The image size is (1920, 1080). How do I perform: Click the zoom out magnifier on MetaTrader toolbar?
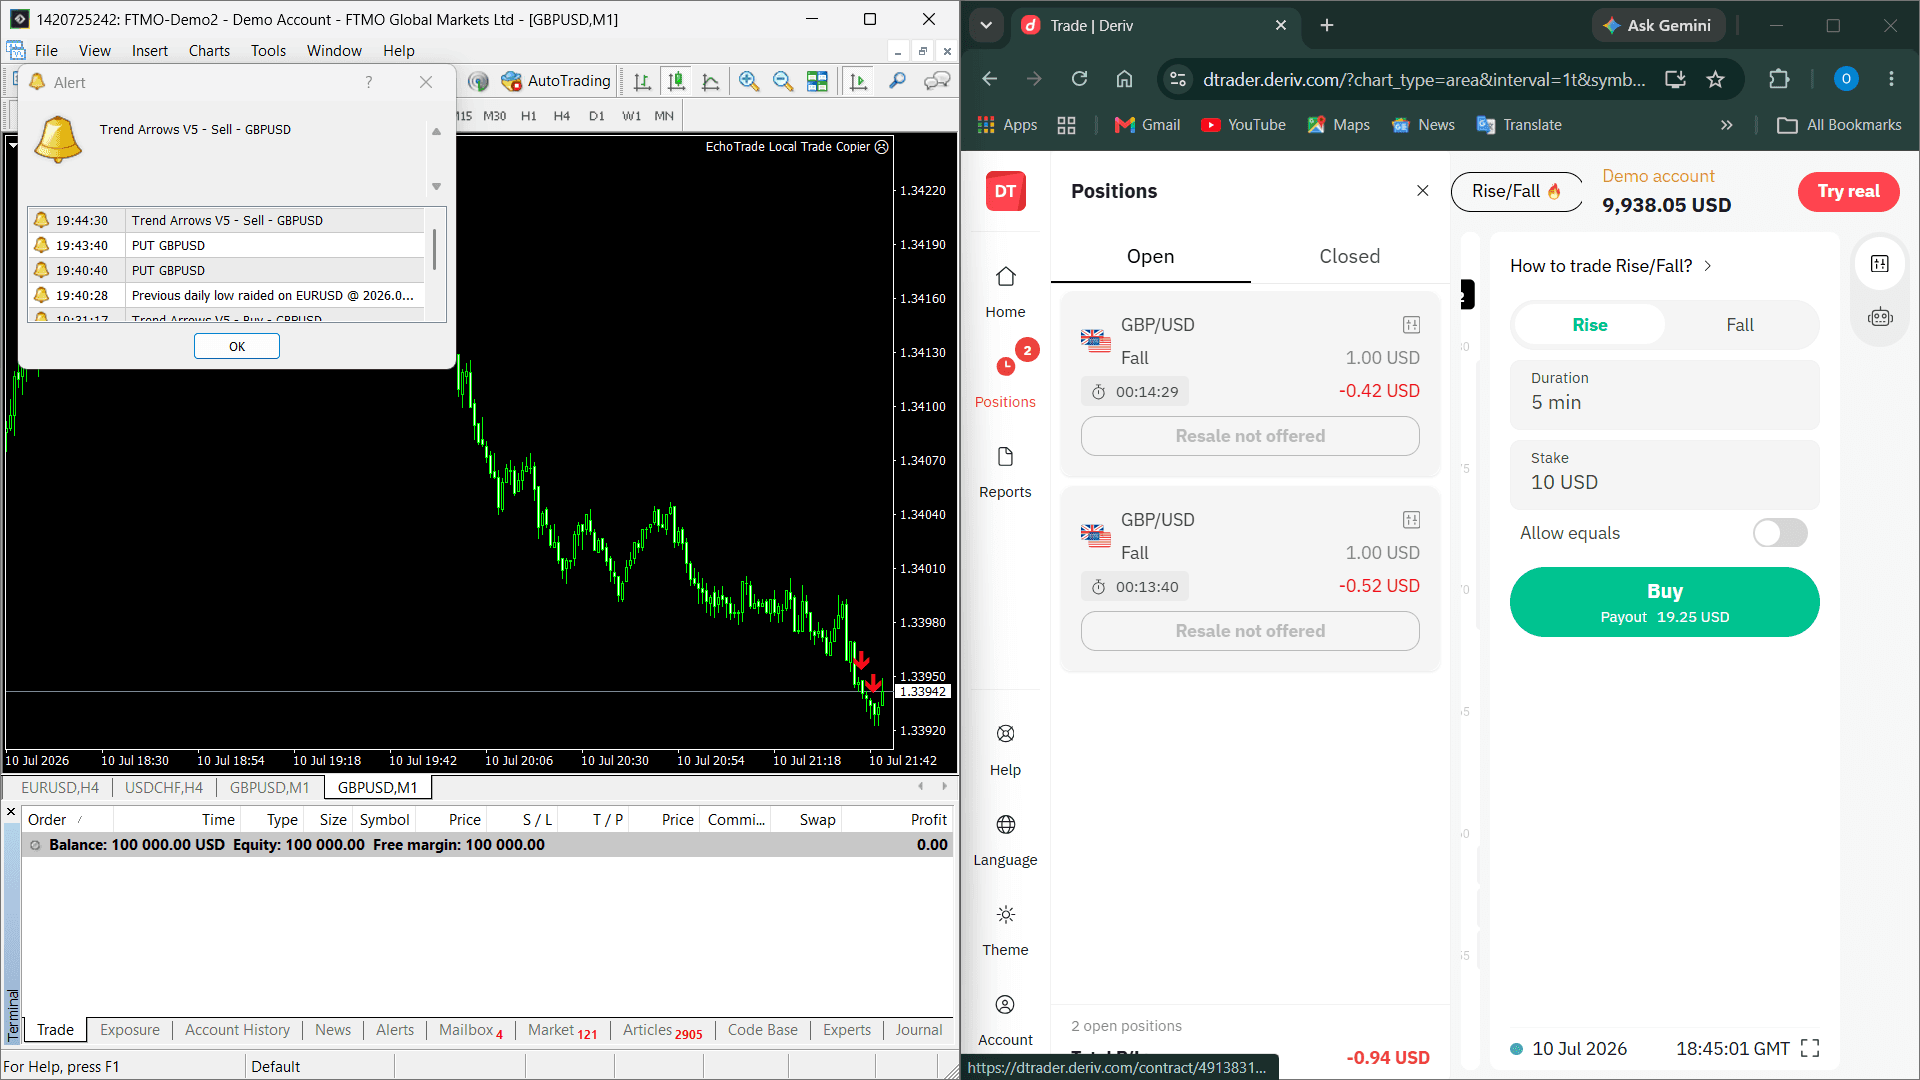click(x=783, y=81)
